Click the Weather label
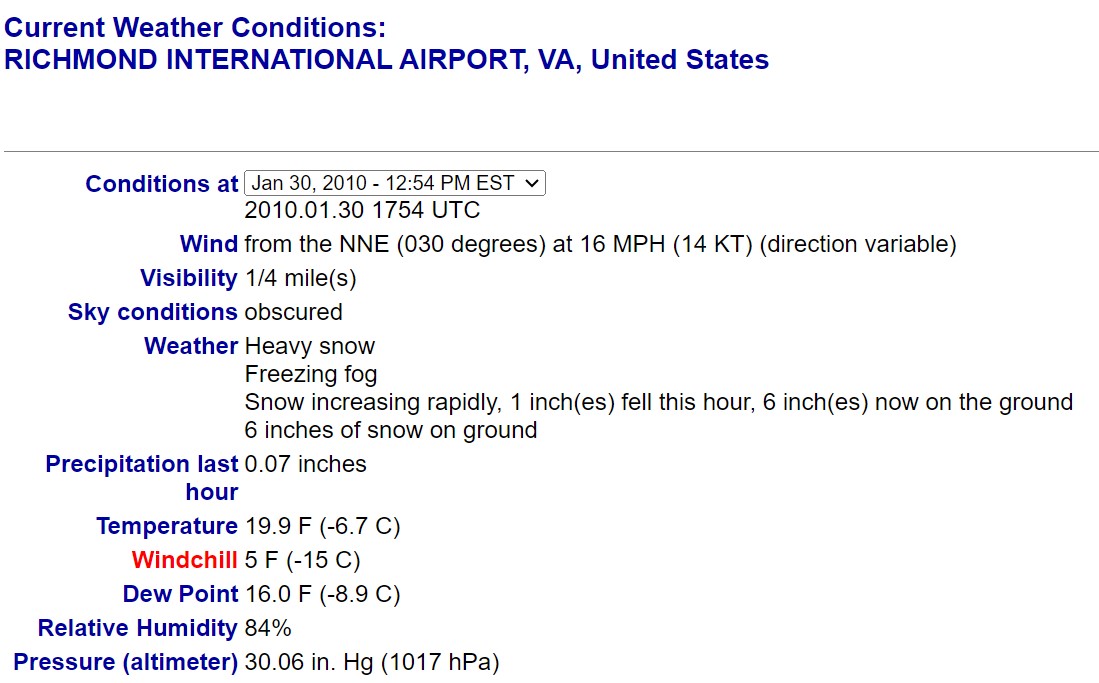 [191, 346]
